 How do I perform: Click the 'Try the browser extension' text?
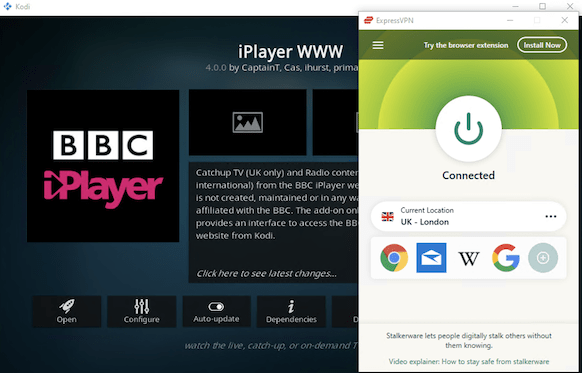coord(466,45)
